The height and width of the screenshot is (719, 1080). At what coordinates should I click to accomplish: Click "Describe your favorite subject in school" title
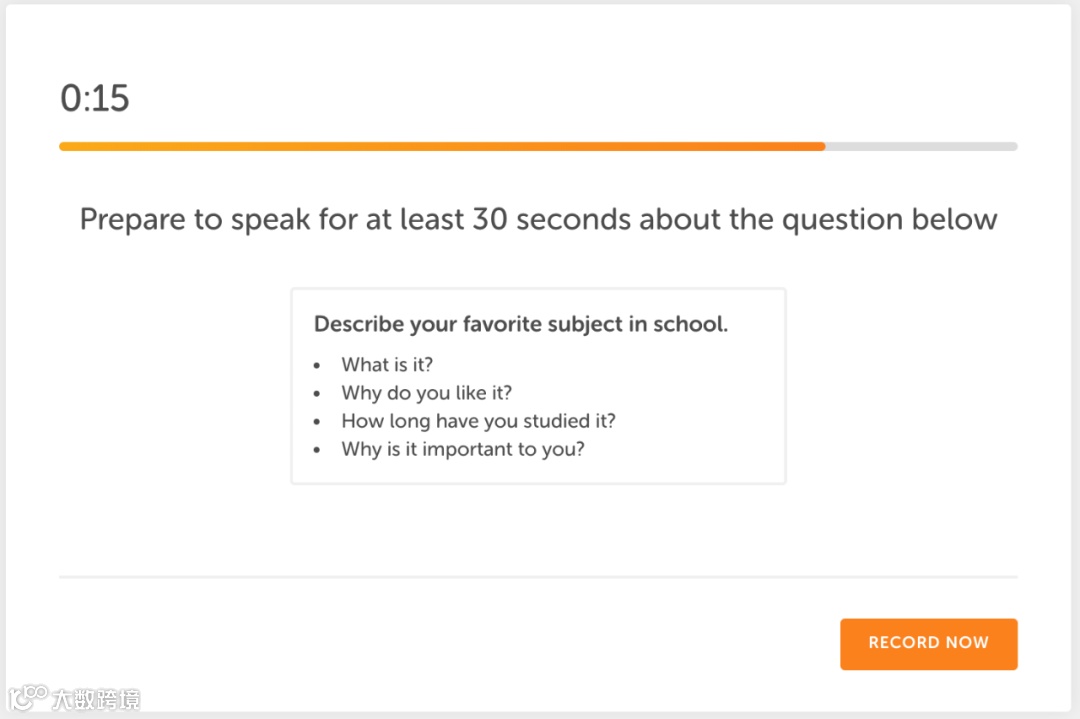pyautogui.click(x=520, y=324)
